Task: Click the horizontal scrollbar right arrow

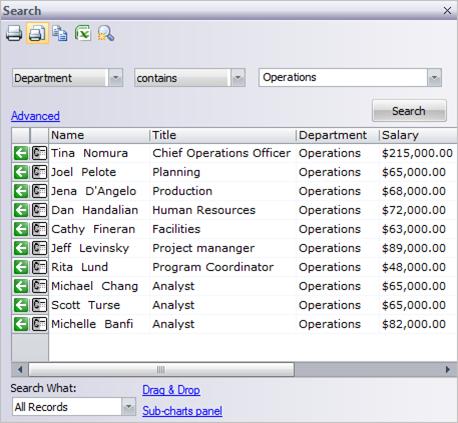Action: (448, 369)
